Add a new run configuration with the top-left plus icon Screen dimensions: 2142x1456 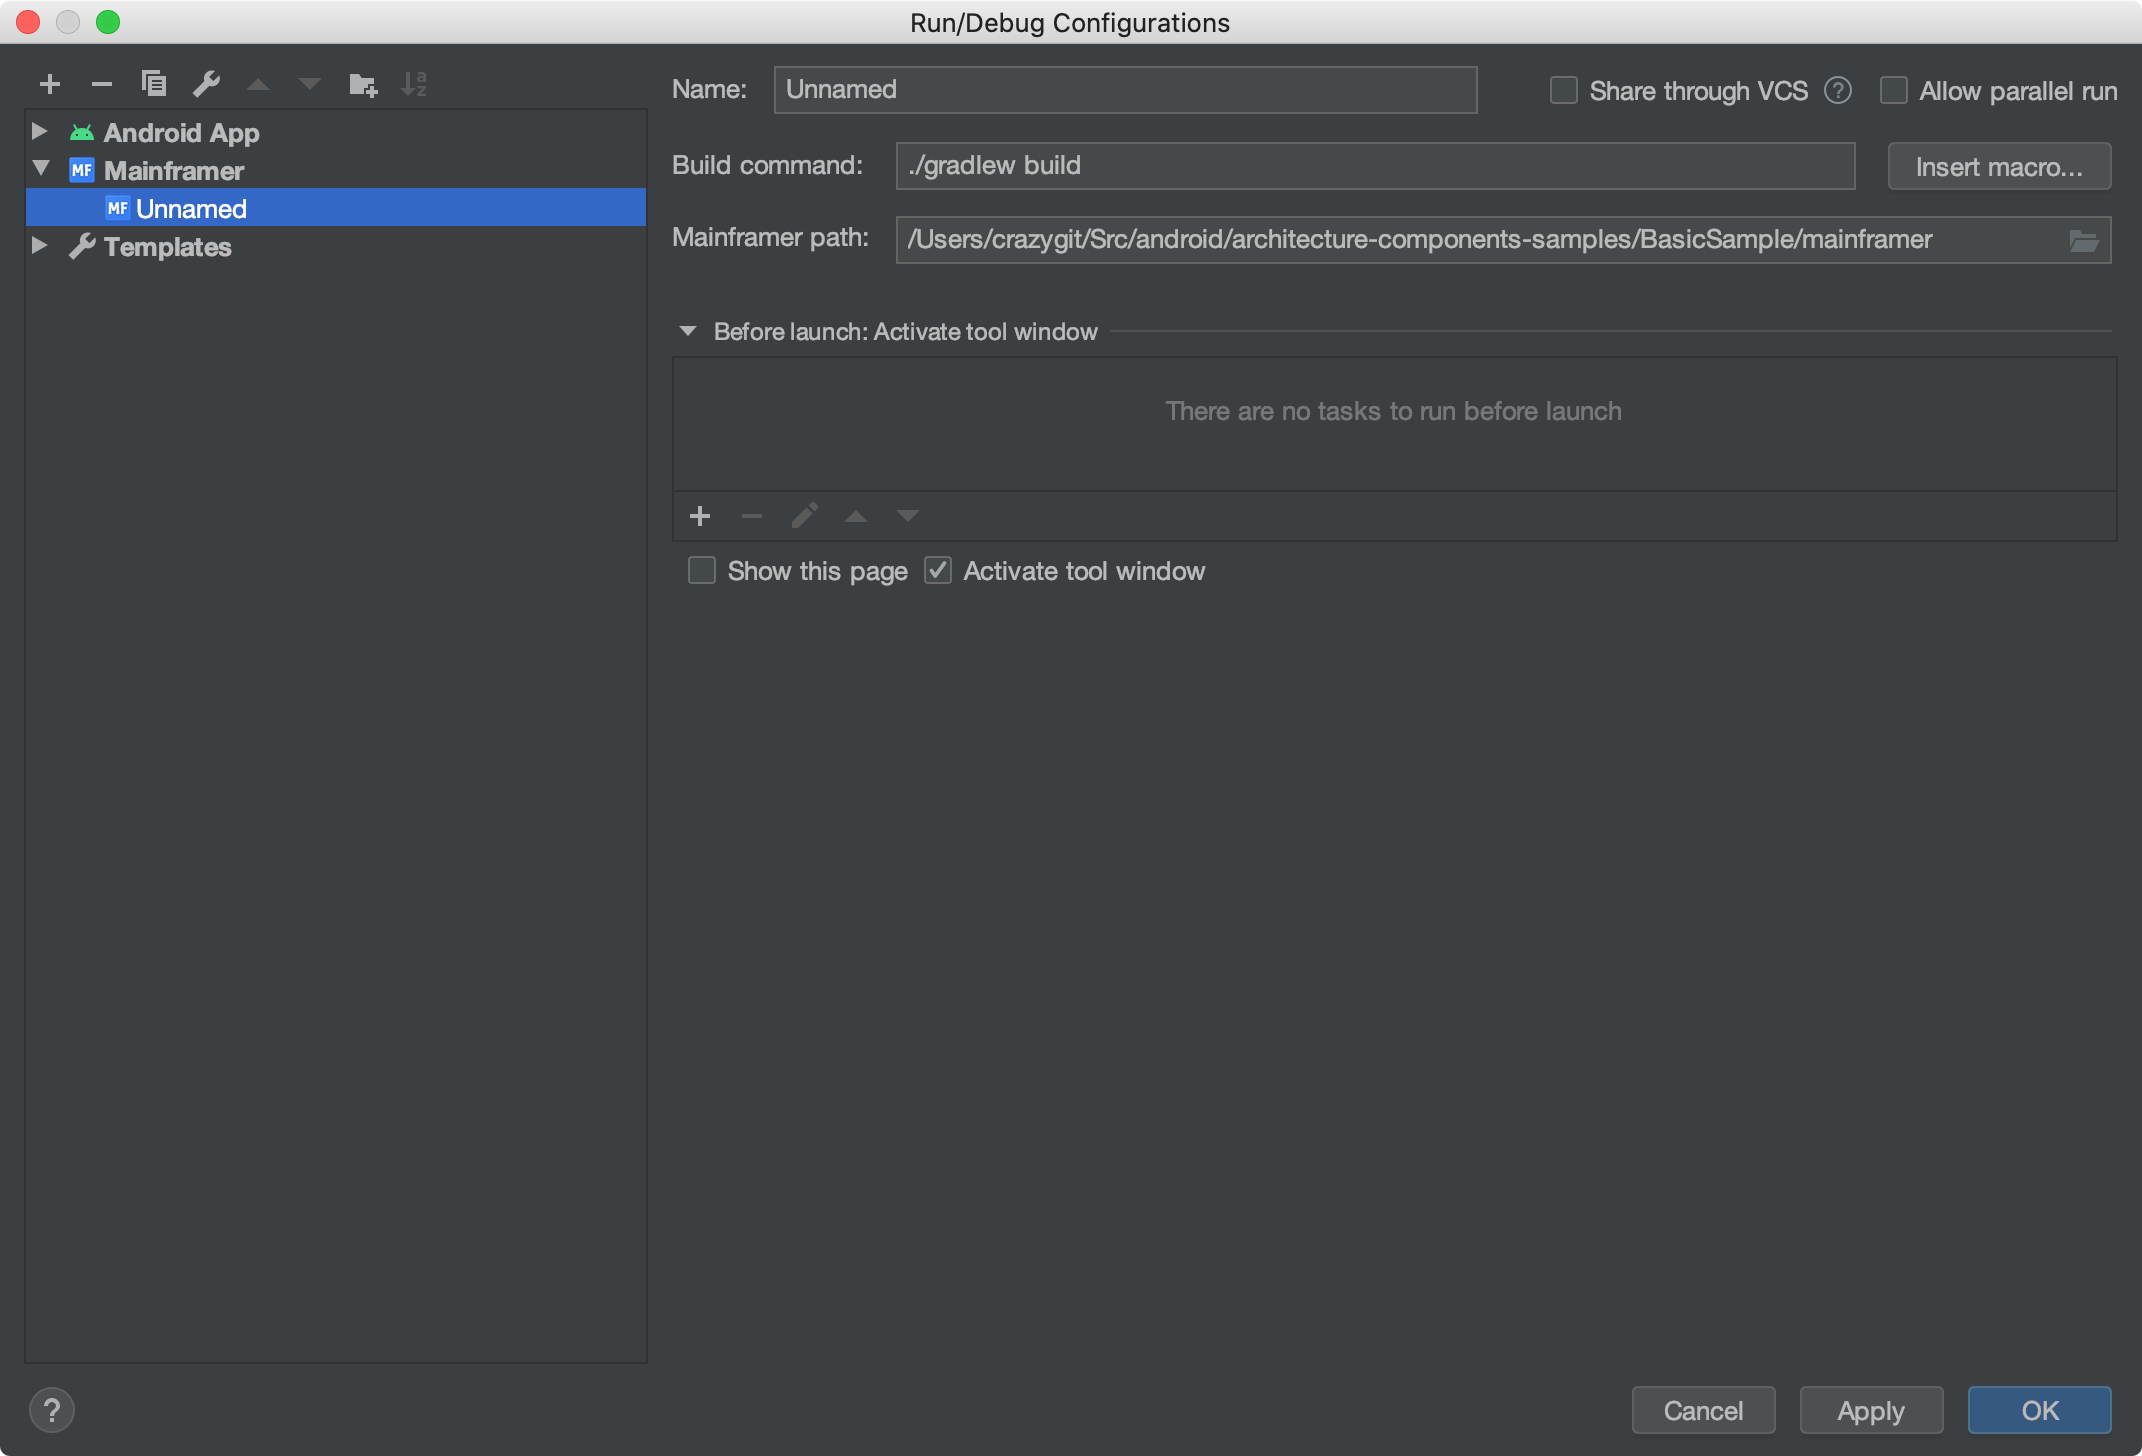click(x=50, y=84)
